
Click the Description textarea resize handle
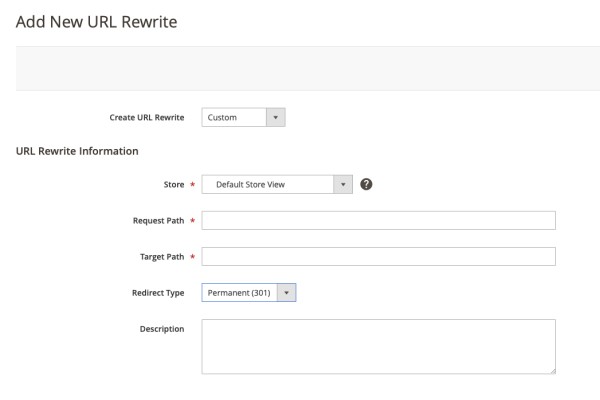[x=552, y=371]
